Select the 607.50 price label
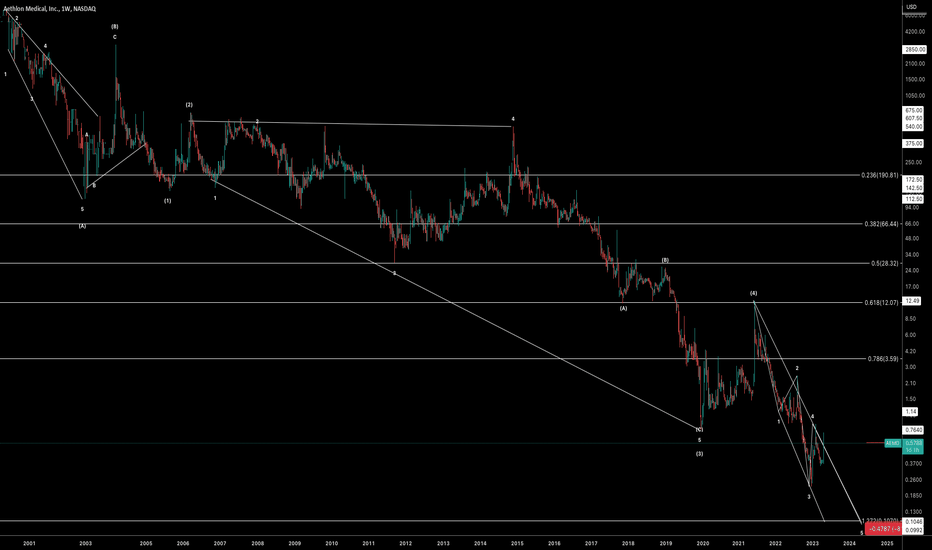This screenshot has height=550, width=932. click(913, 118)
